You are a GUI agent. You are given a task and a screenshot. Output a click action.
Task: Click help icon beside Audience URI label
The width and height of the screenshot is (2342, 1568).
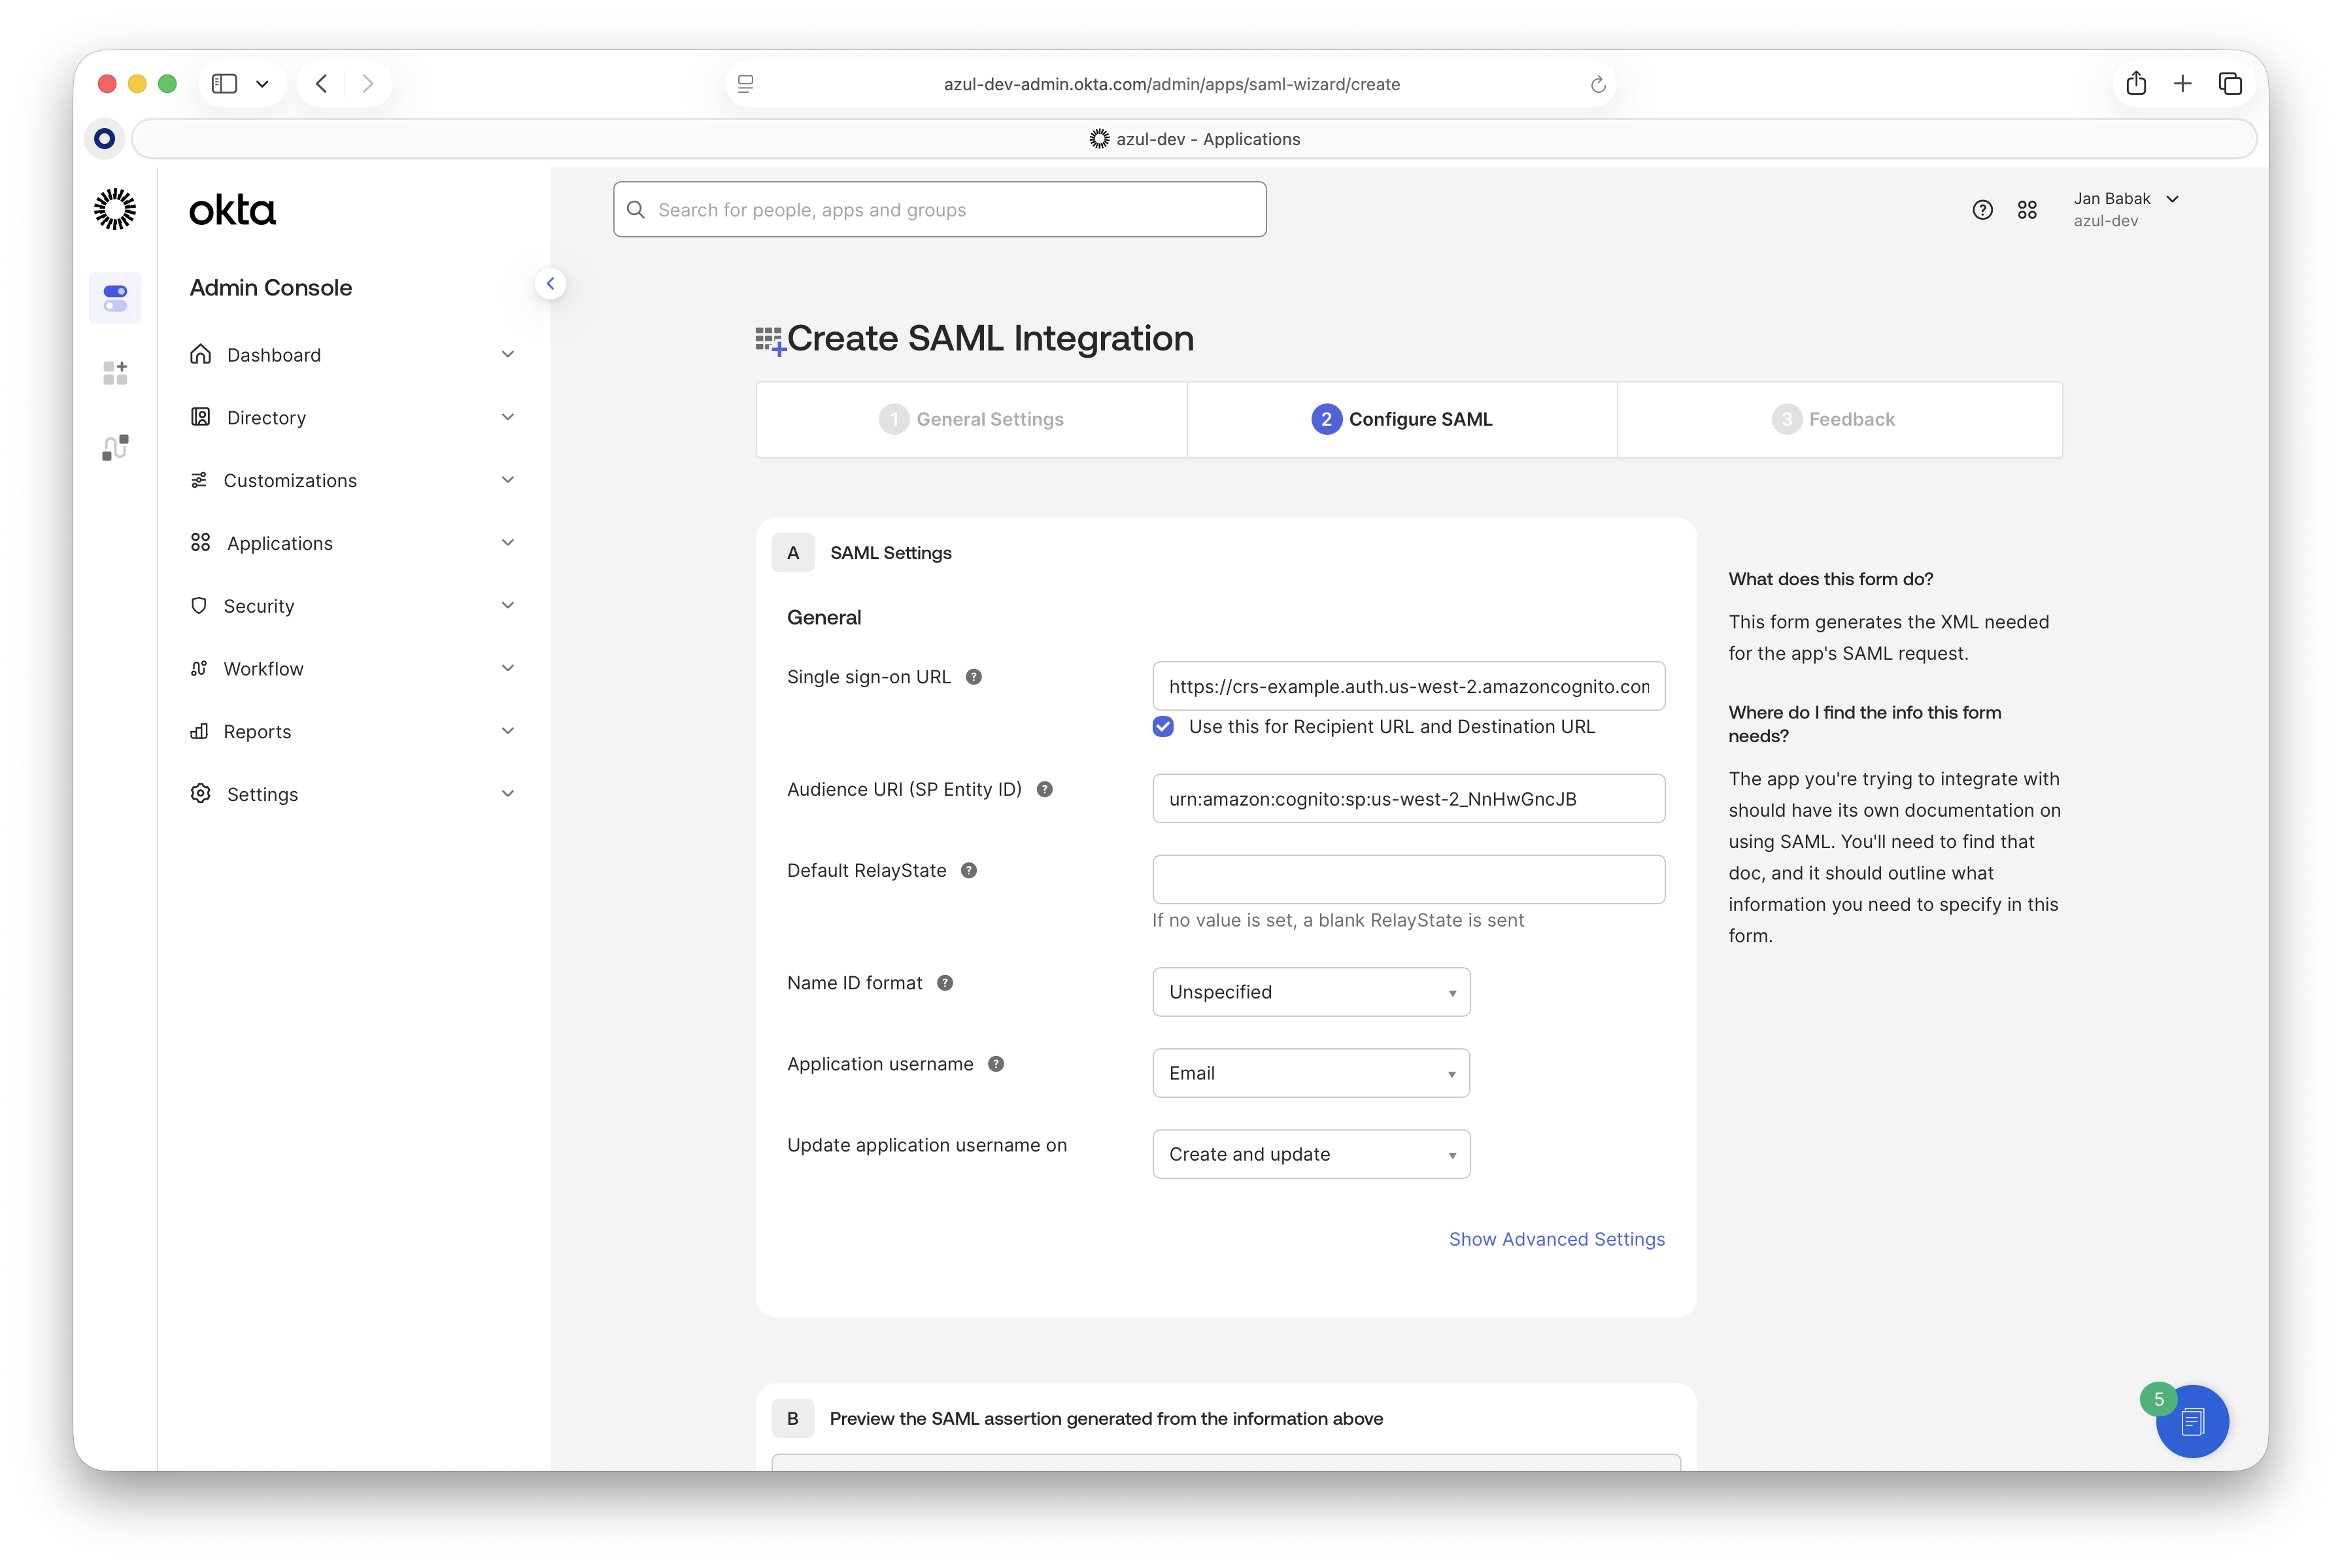point(1044,790)
